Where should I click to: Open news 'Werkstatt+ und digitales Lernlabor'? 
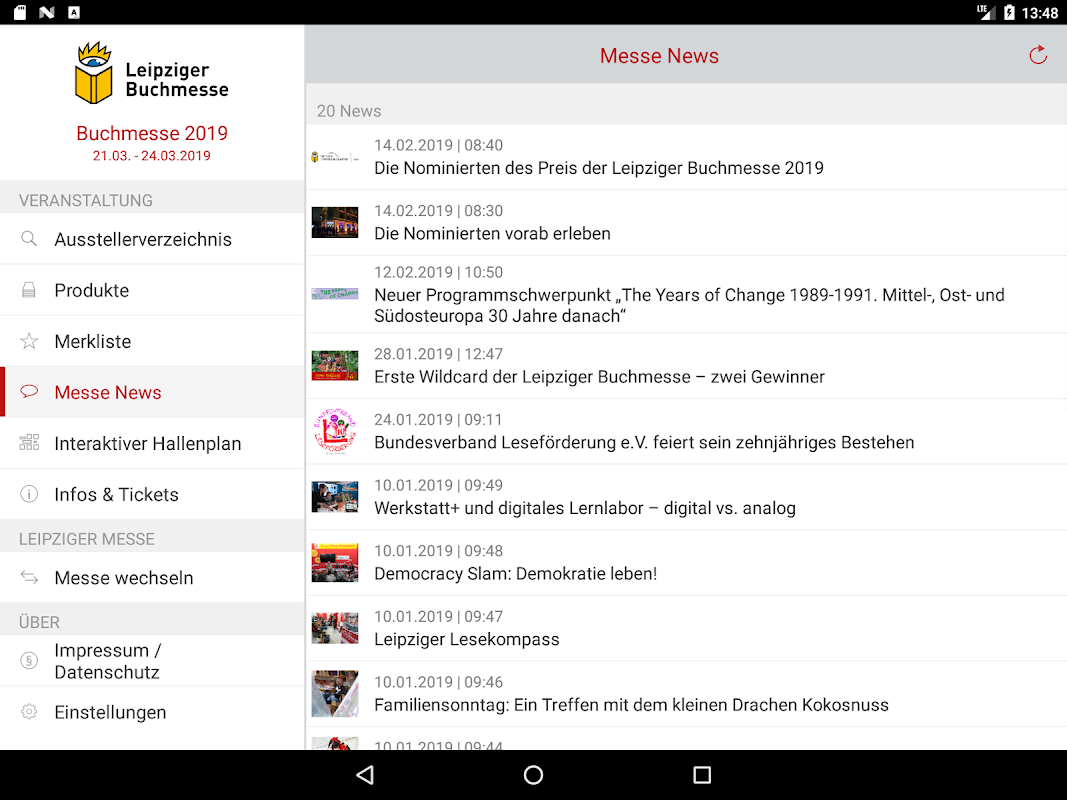(x=686, y=497)
